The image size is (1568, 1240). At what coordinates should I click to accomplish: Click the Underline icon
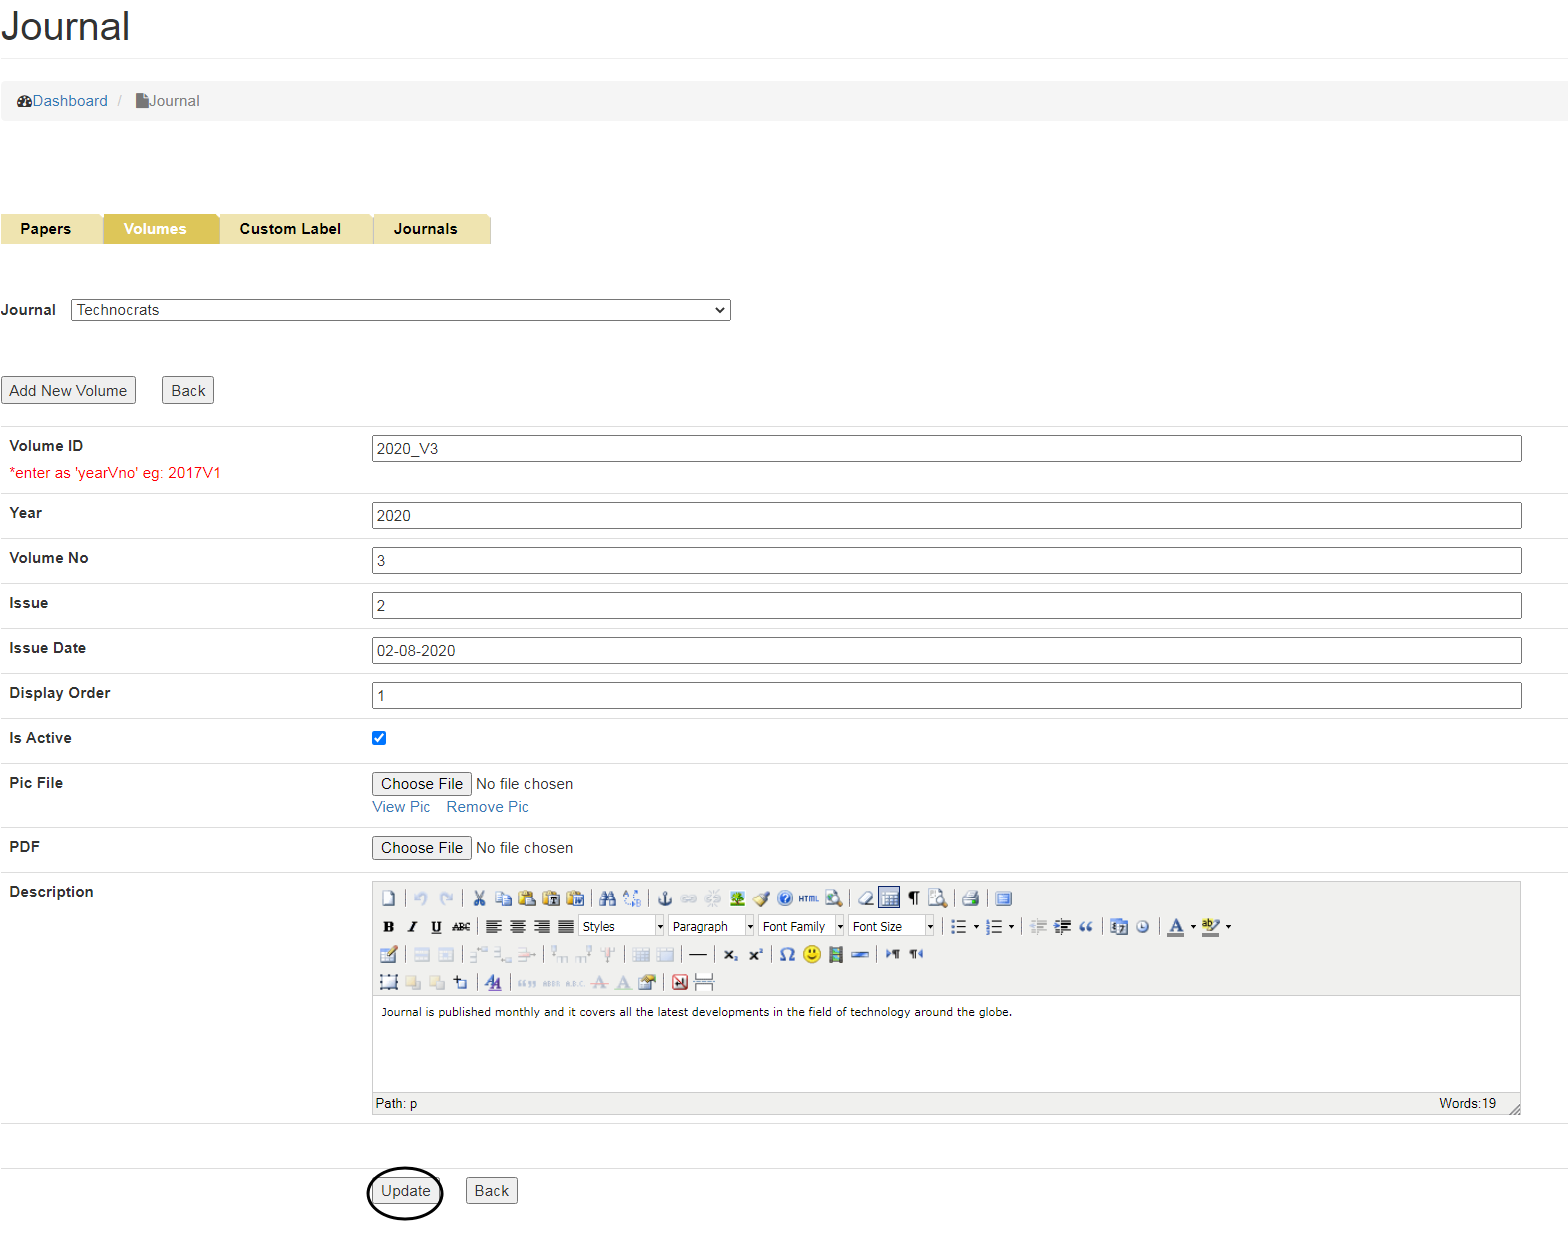pos(436,927)
